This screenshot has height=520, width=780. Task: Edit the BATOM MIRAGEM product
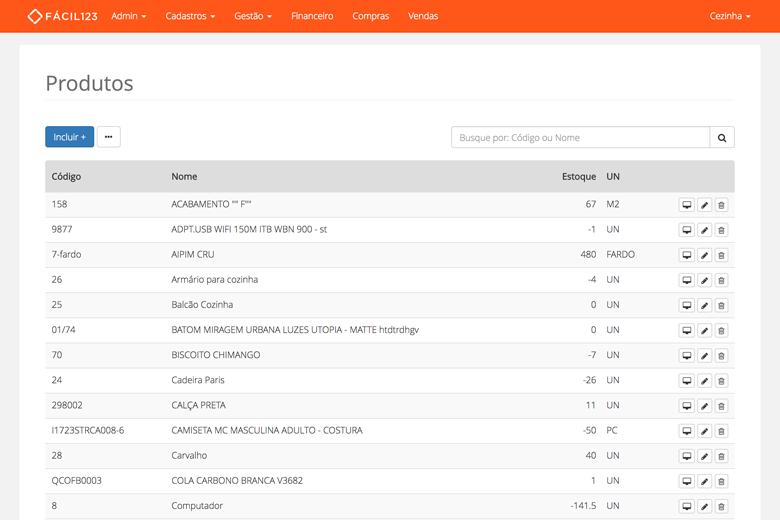pyautogui.click(x=704, y=330)
